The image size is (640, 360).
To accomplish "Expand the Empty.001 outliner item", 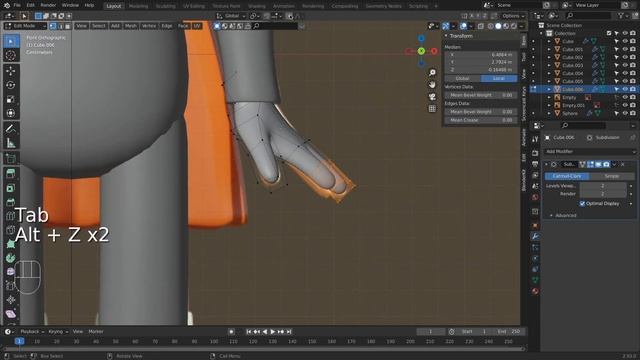I will pos(549,105).
